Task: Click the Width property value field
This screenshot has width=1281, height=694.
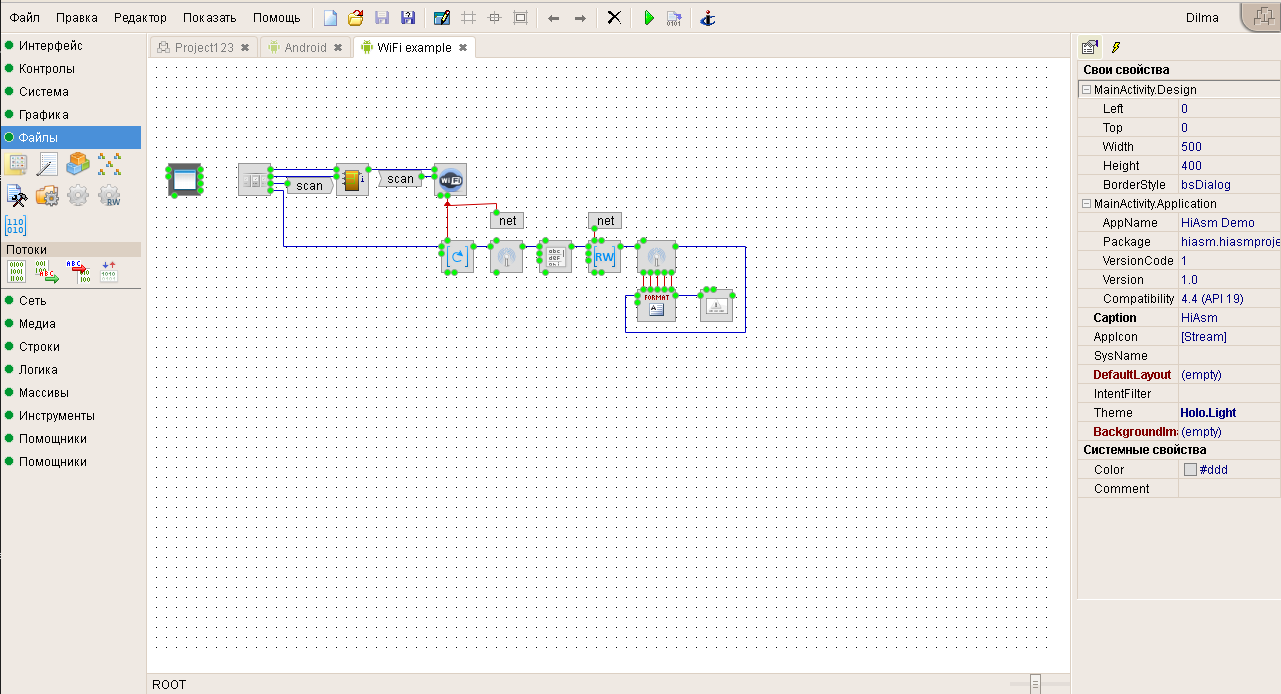Action: (1228, 147)
